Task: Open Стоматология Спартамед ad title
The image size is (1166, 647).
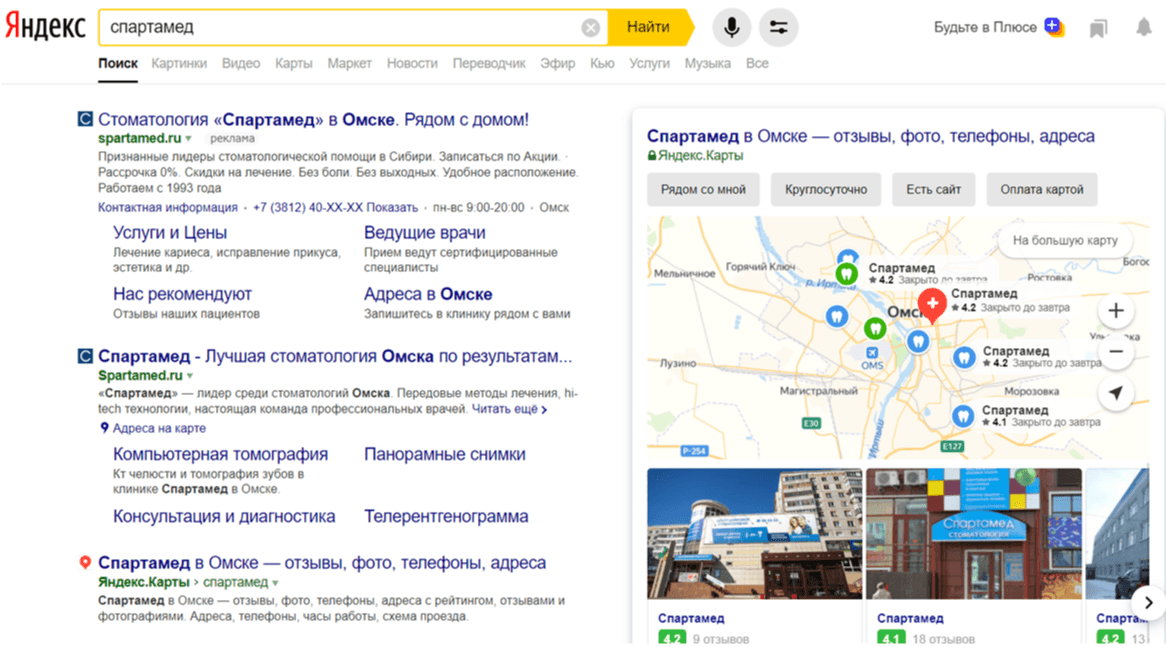Action: pos(313,120)
